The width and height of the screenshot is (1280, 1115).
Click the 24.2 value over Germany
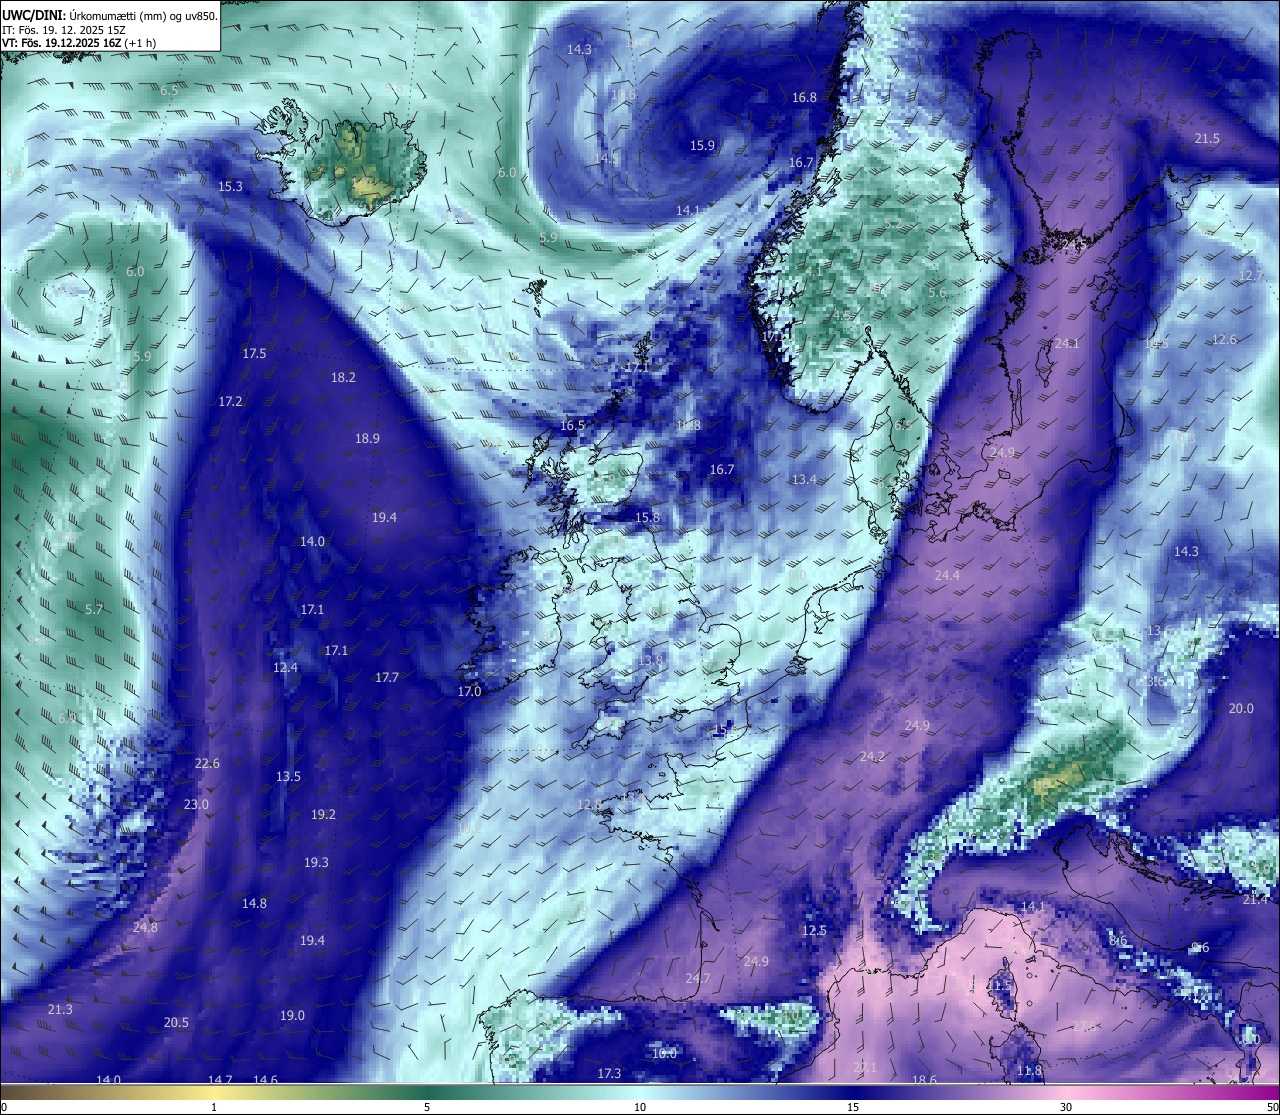click(x=872, y=756)
